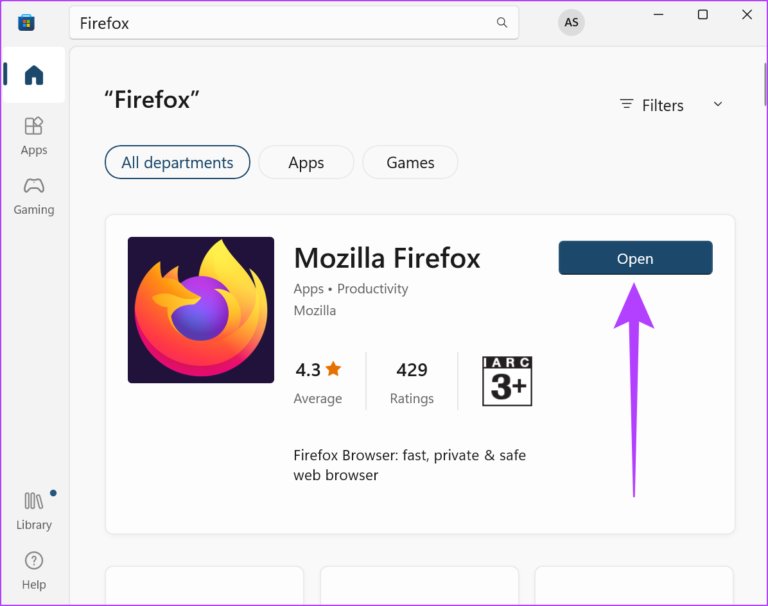
Task: Click the search magnifier icon
Action: click(x=502, y=23)
